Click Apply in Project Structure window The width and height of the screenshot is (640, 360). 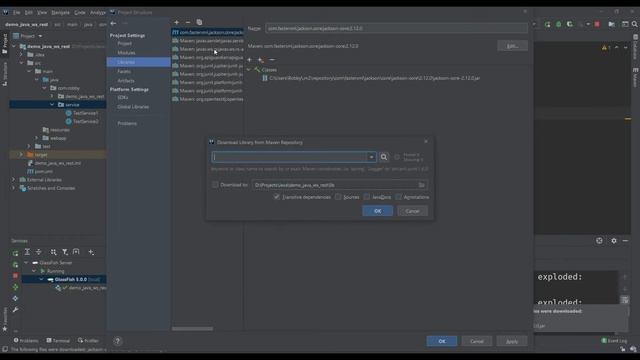point(512,341)
